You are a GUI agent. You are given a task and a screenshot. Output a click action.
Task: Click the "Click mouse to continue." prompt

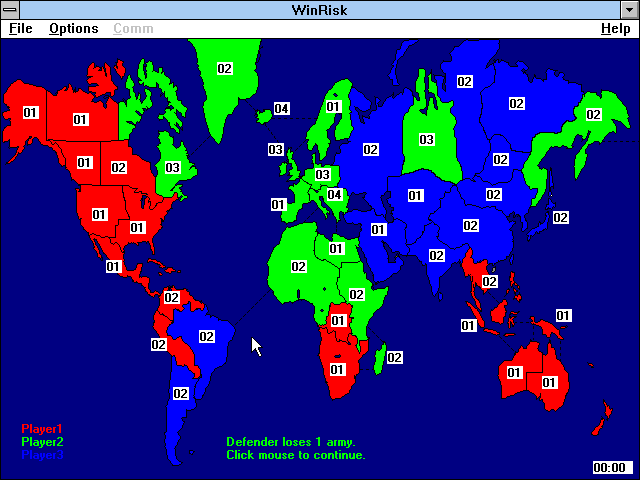pyautogui.click(x=296, y=455)
